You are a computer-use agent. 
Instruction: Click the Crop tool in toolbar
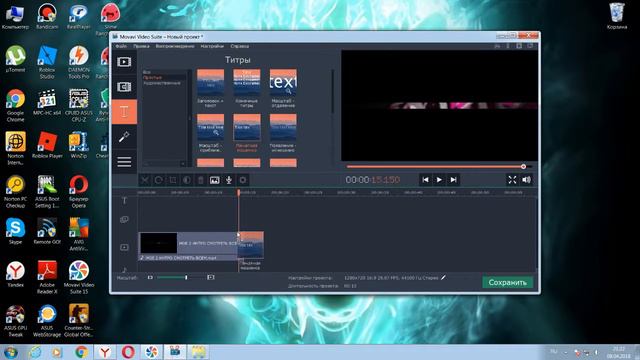(173, 180)
